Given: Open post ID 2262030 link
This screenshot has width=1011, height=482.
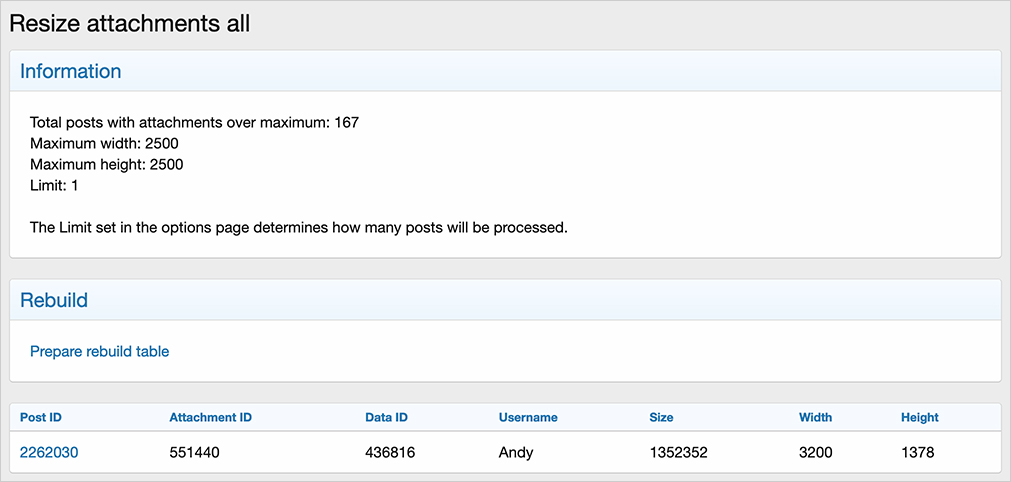Looking at the screenshot, I should 49,452.
